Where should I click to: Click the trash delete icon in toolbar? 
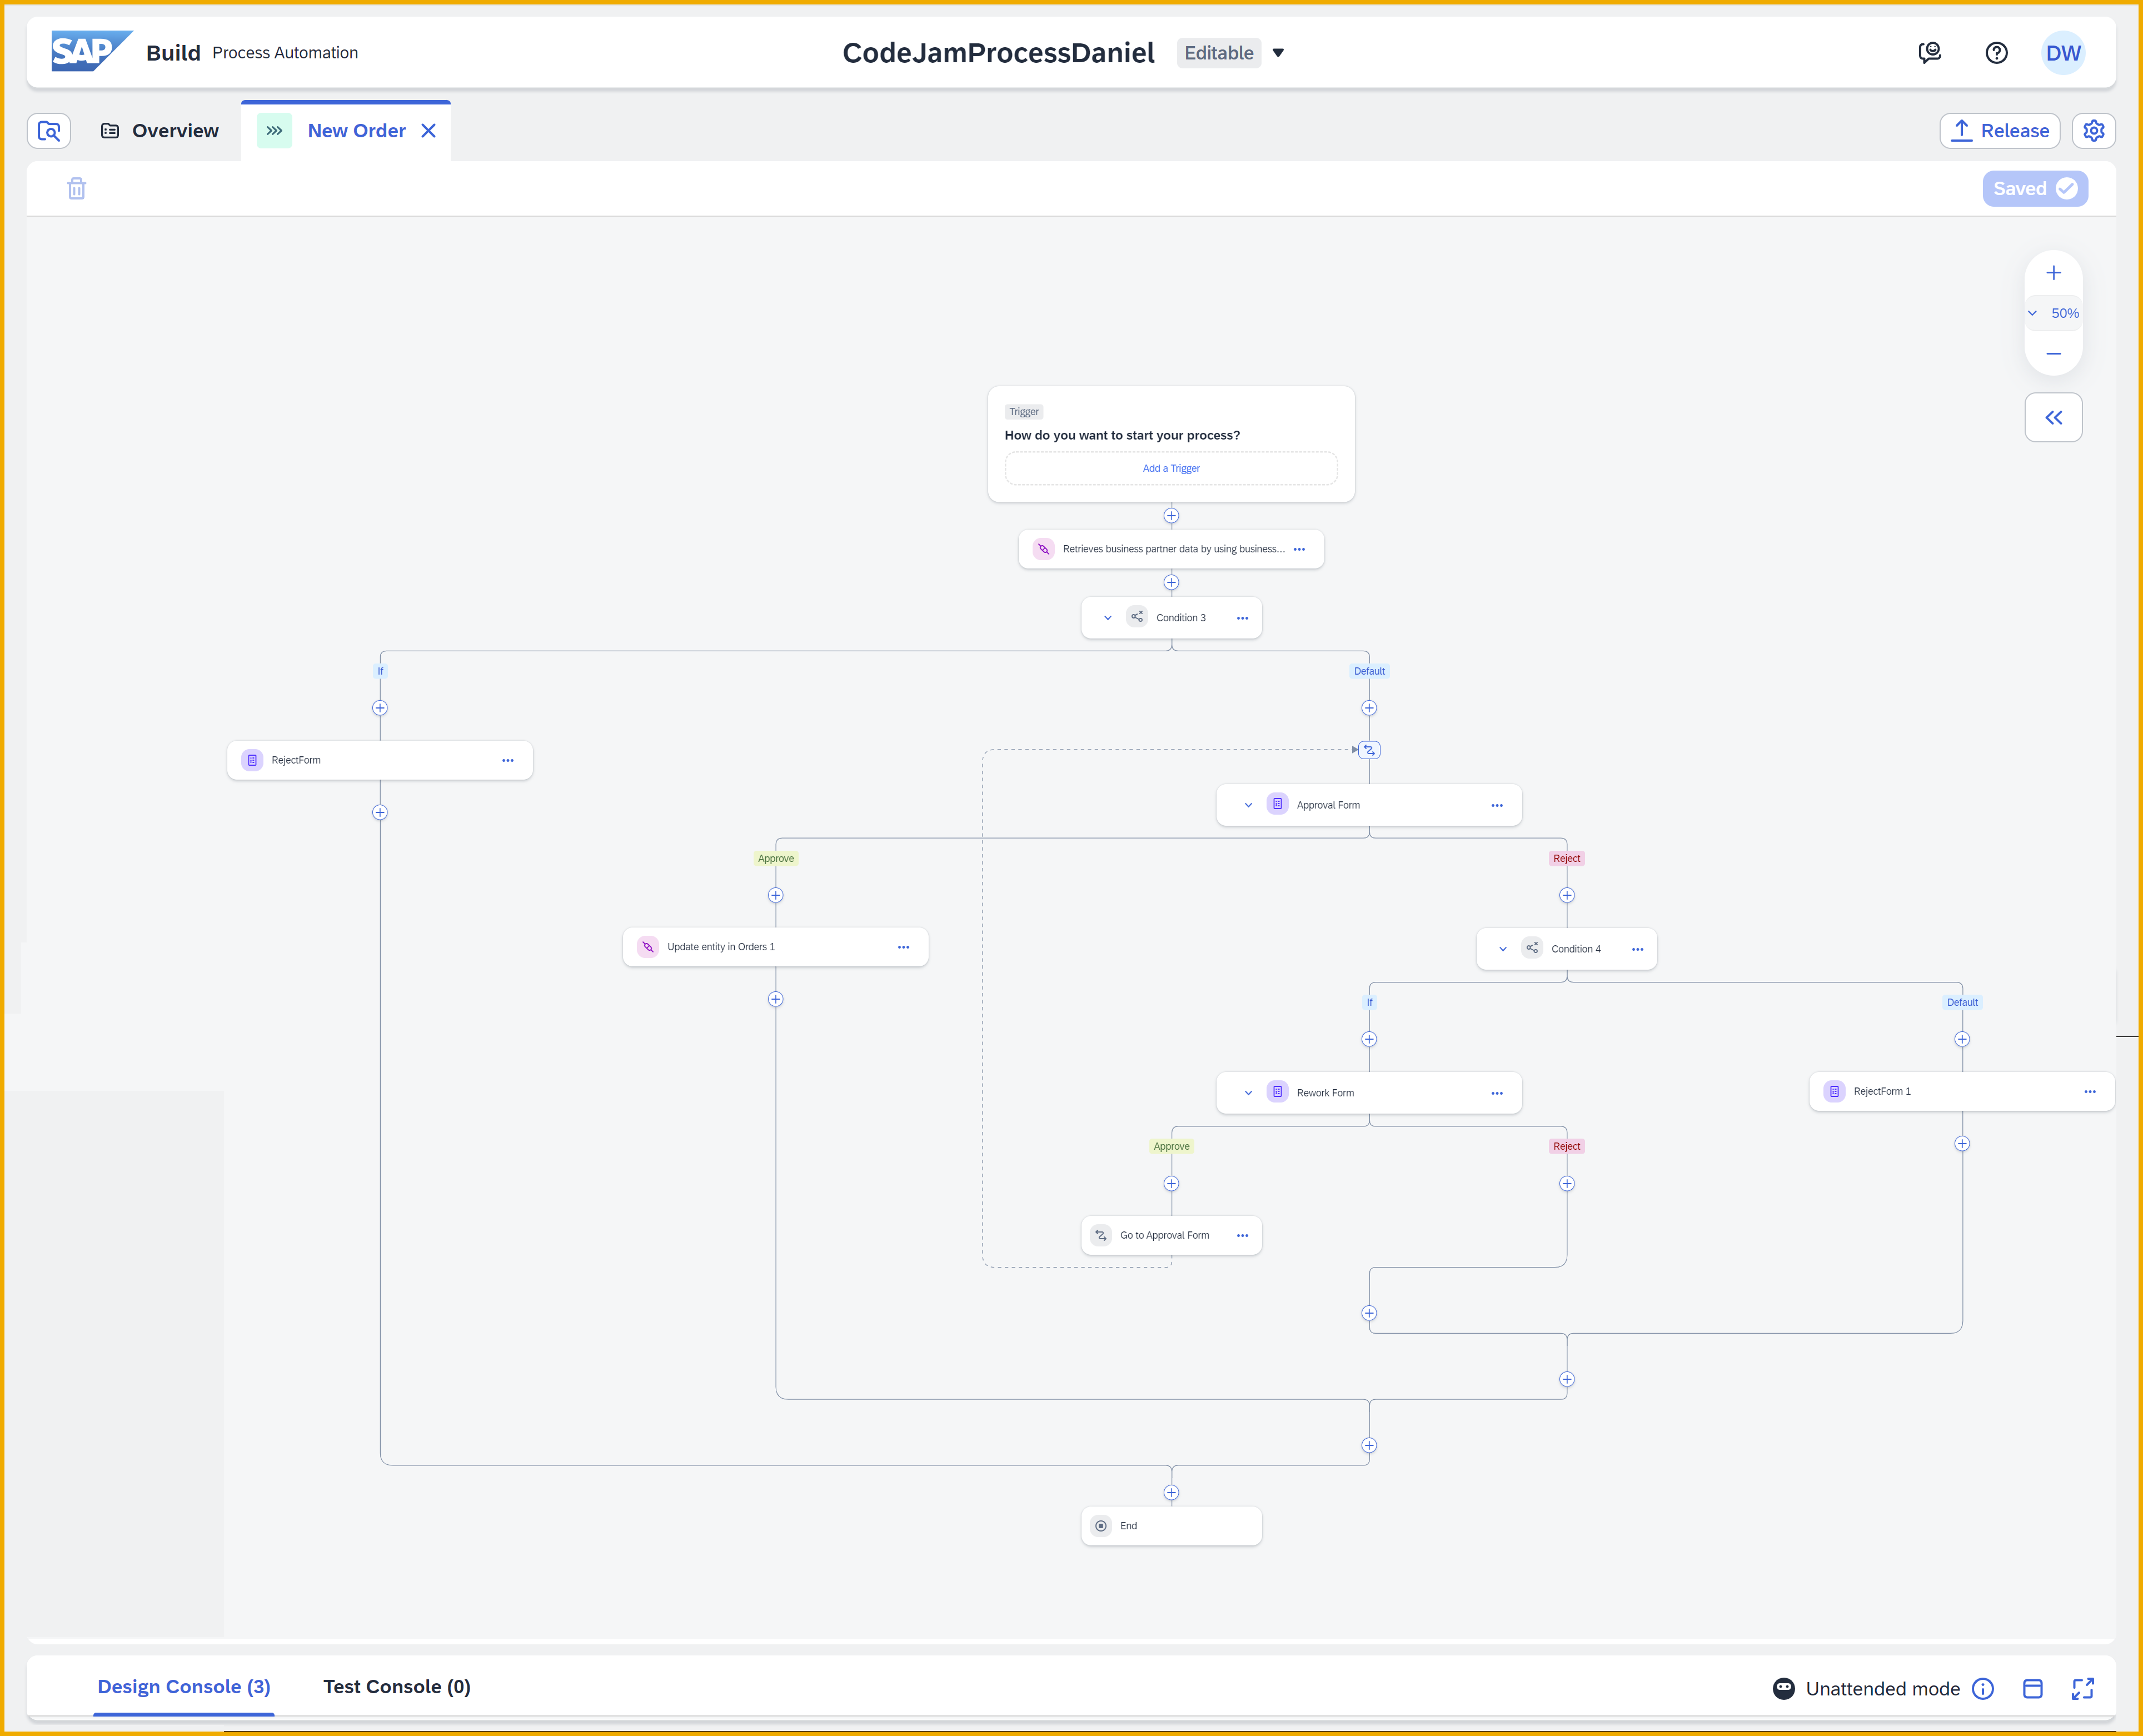(76, 188)
